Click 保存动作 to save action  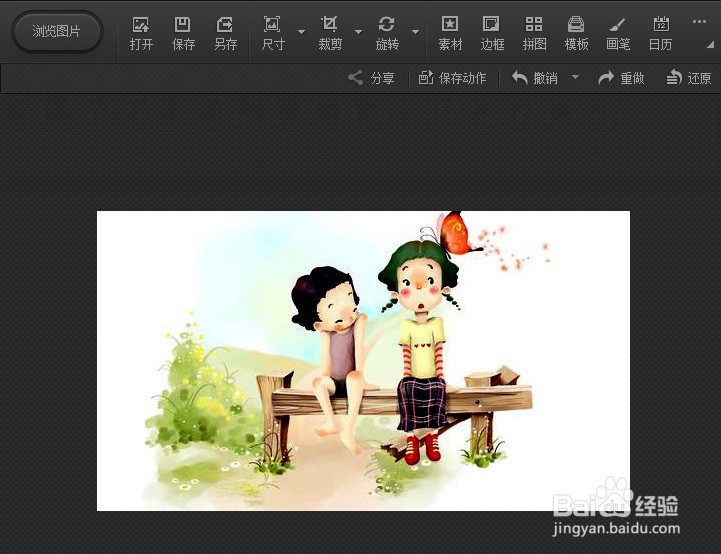[452, 78]
